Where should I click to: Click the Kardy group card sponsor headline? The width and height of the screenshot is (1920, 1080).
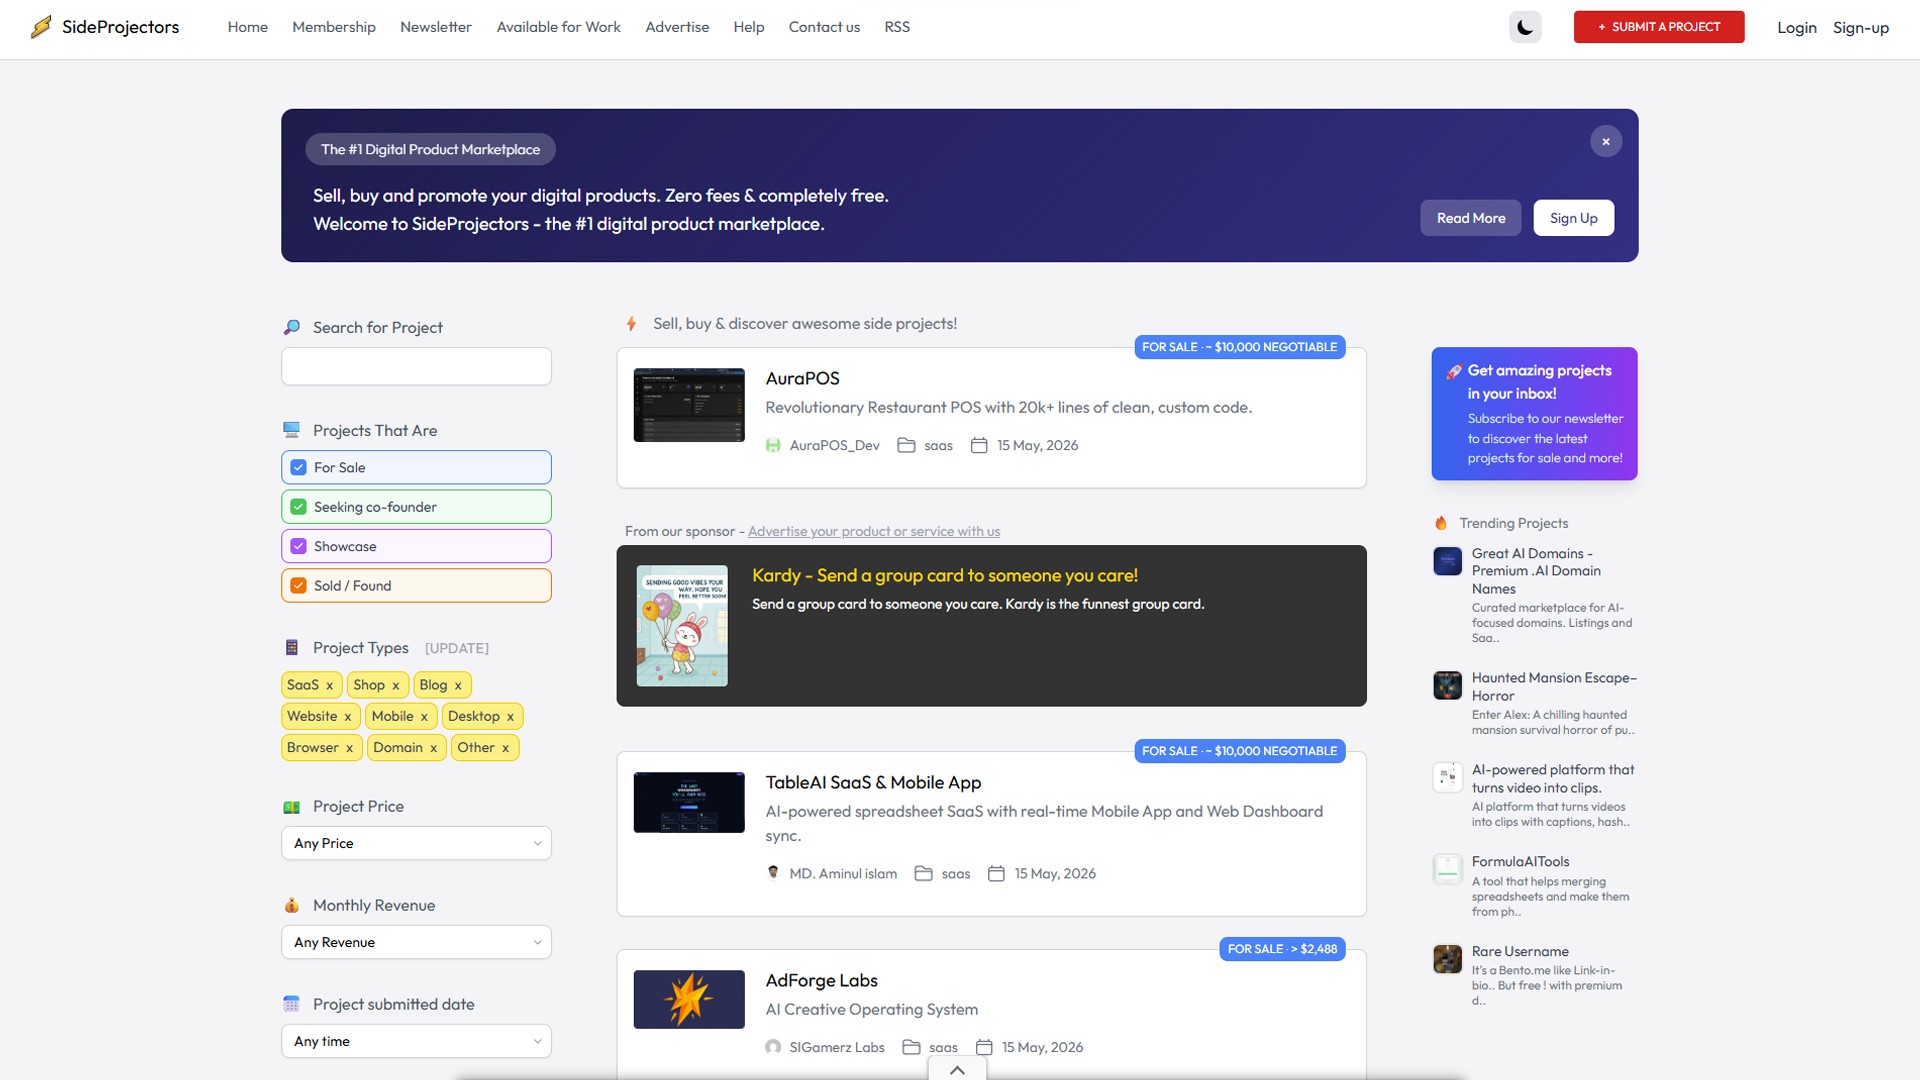click(x=945, y=575)
